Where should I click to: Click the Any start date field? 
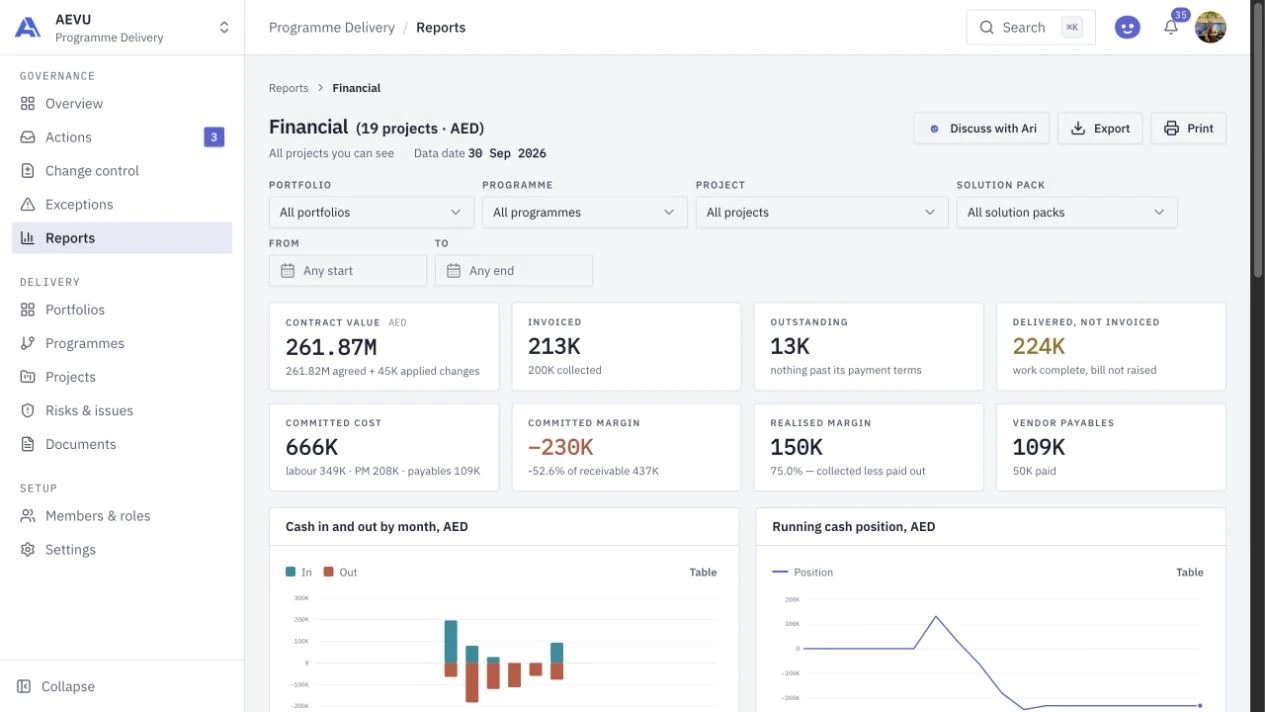click(348, 271)
